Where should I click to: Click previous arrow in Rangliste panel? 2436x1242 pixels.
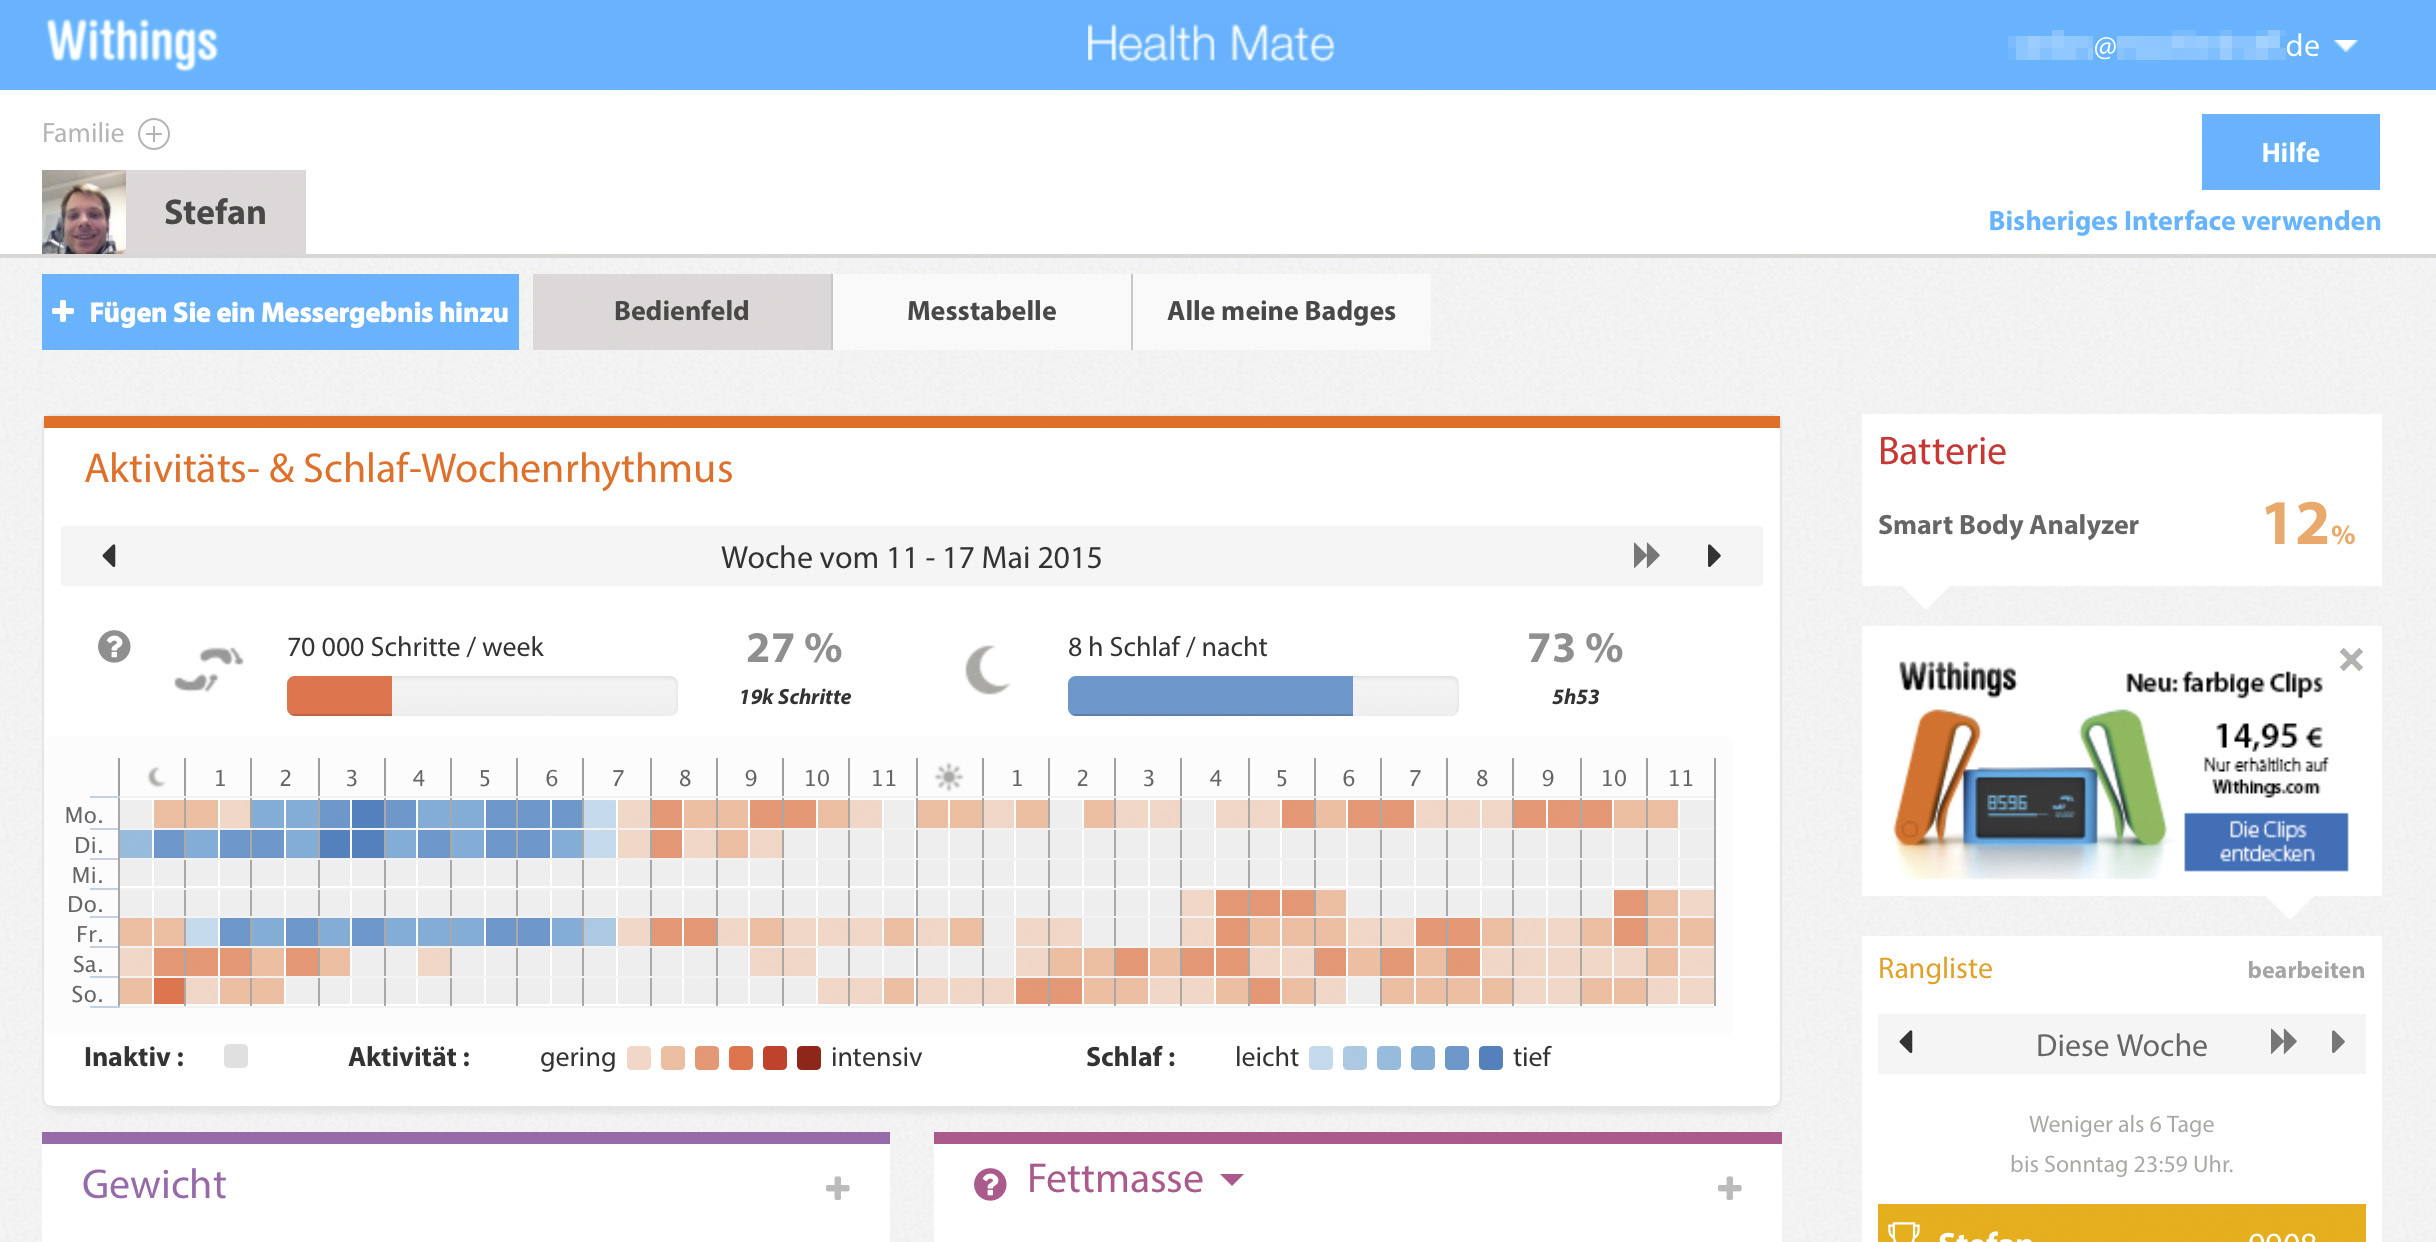point(1906,1043)
